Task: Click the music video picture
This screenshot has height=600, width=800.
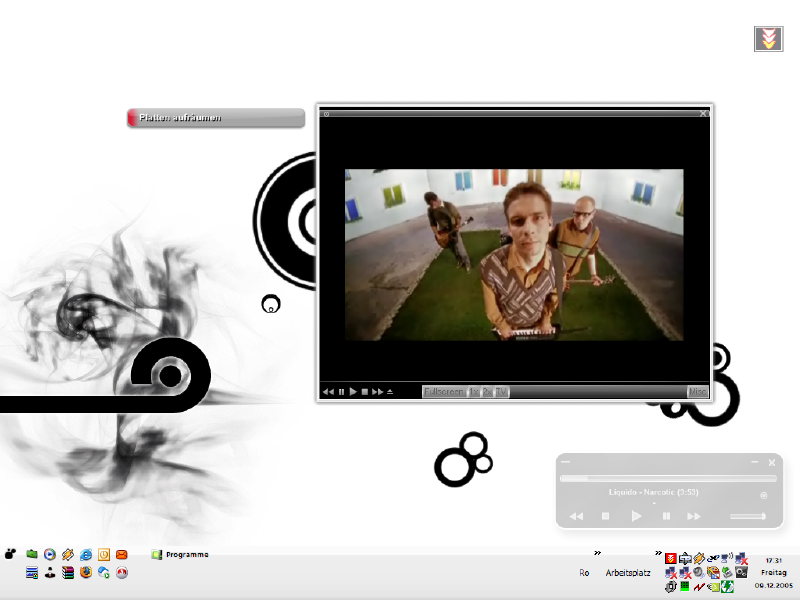Action: tap(514, 255)
